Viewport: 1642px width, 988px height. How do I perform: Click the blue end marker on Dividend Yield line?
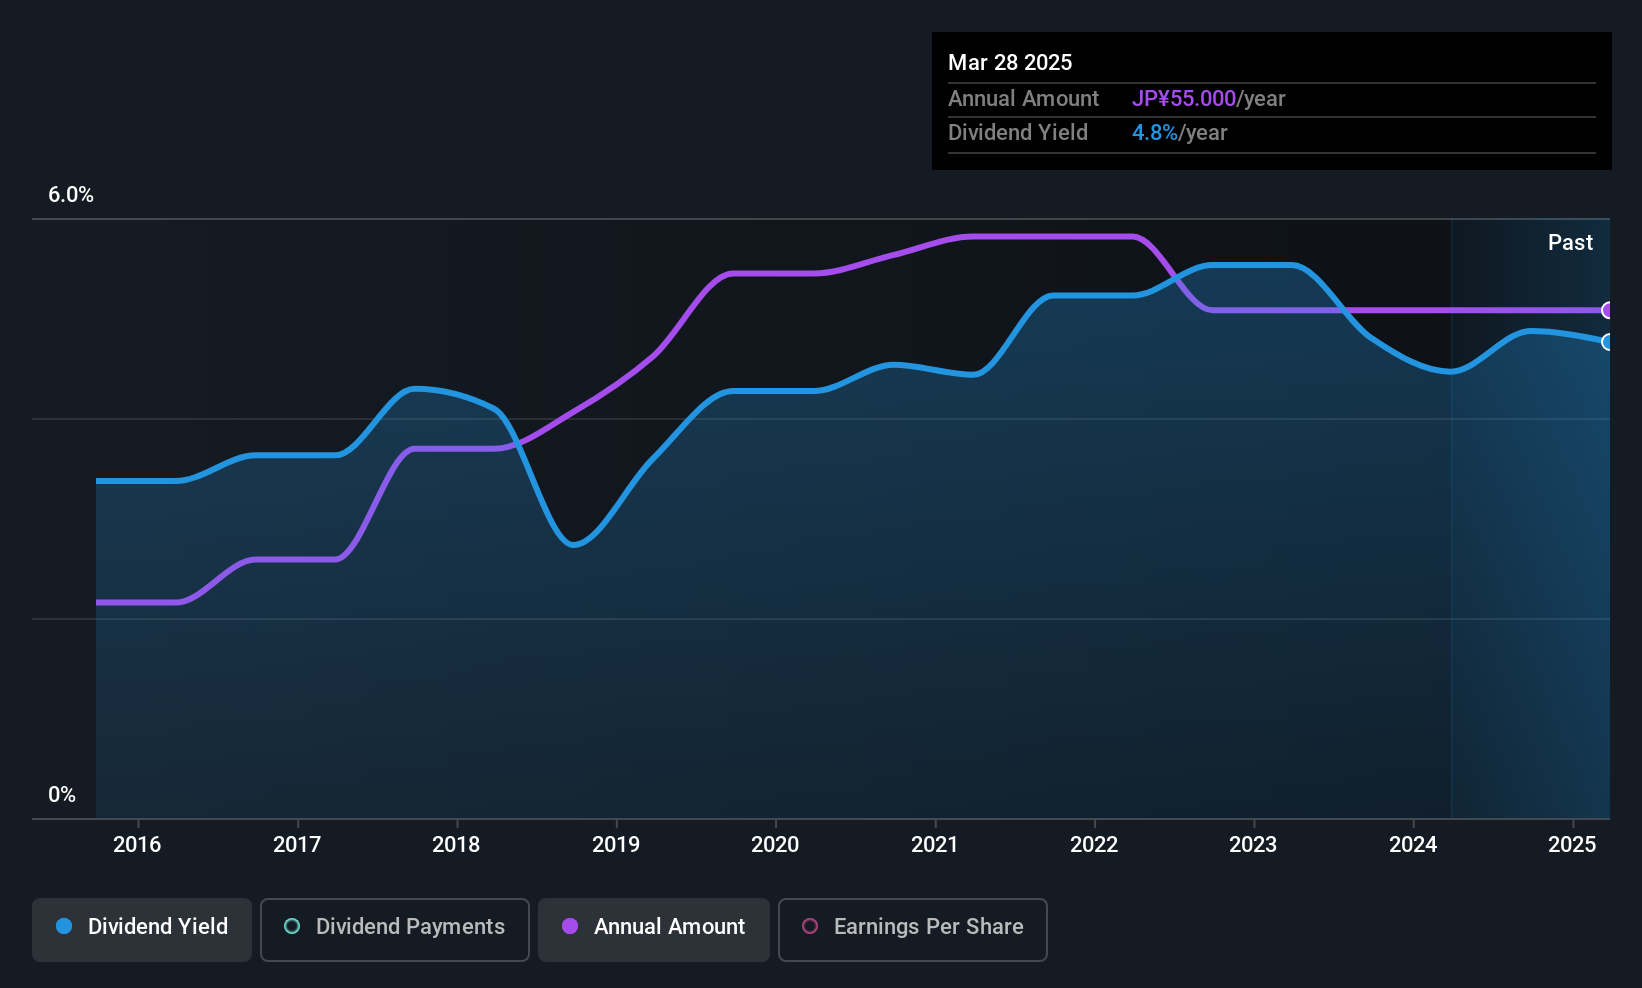click(x=1607, y=342)
